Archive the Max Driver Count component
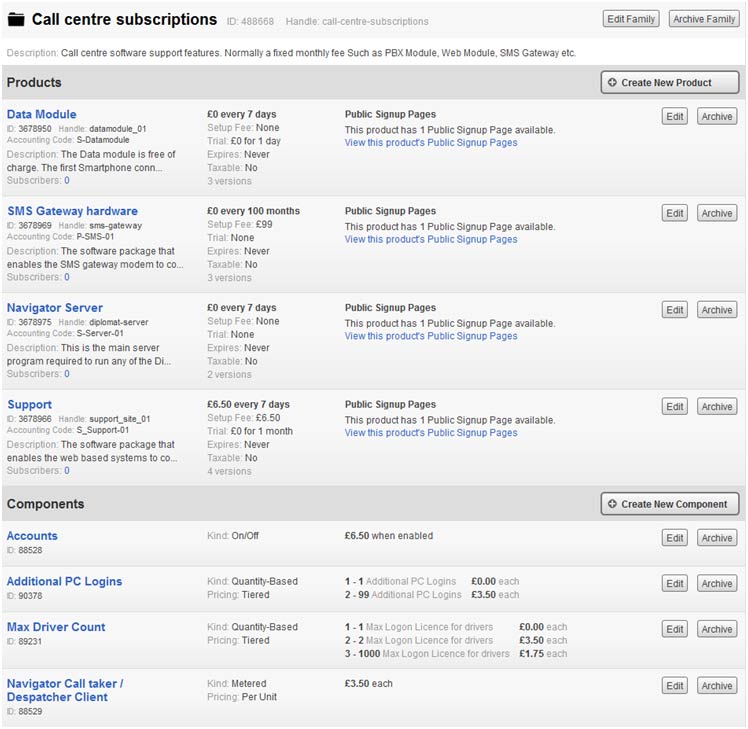 point(717,629)
